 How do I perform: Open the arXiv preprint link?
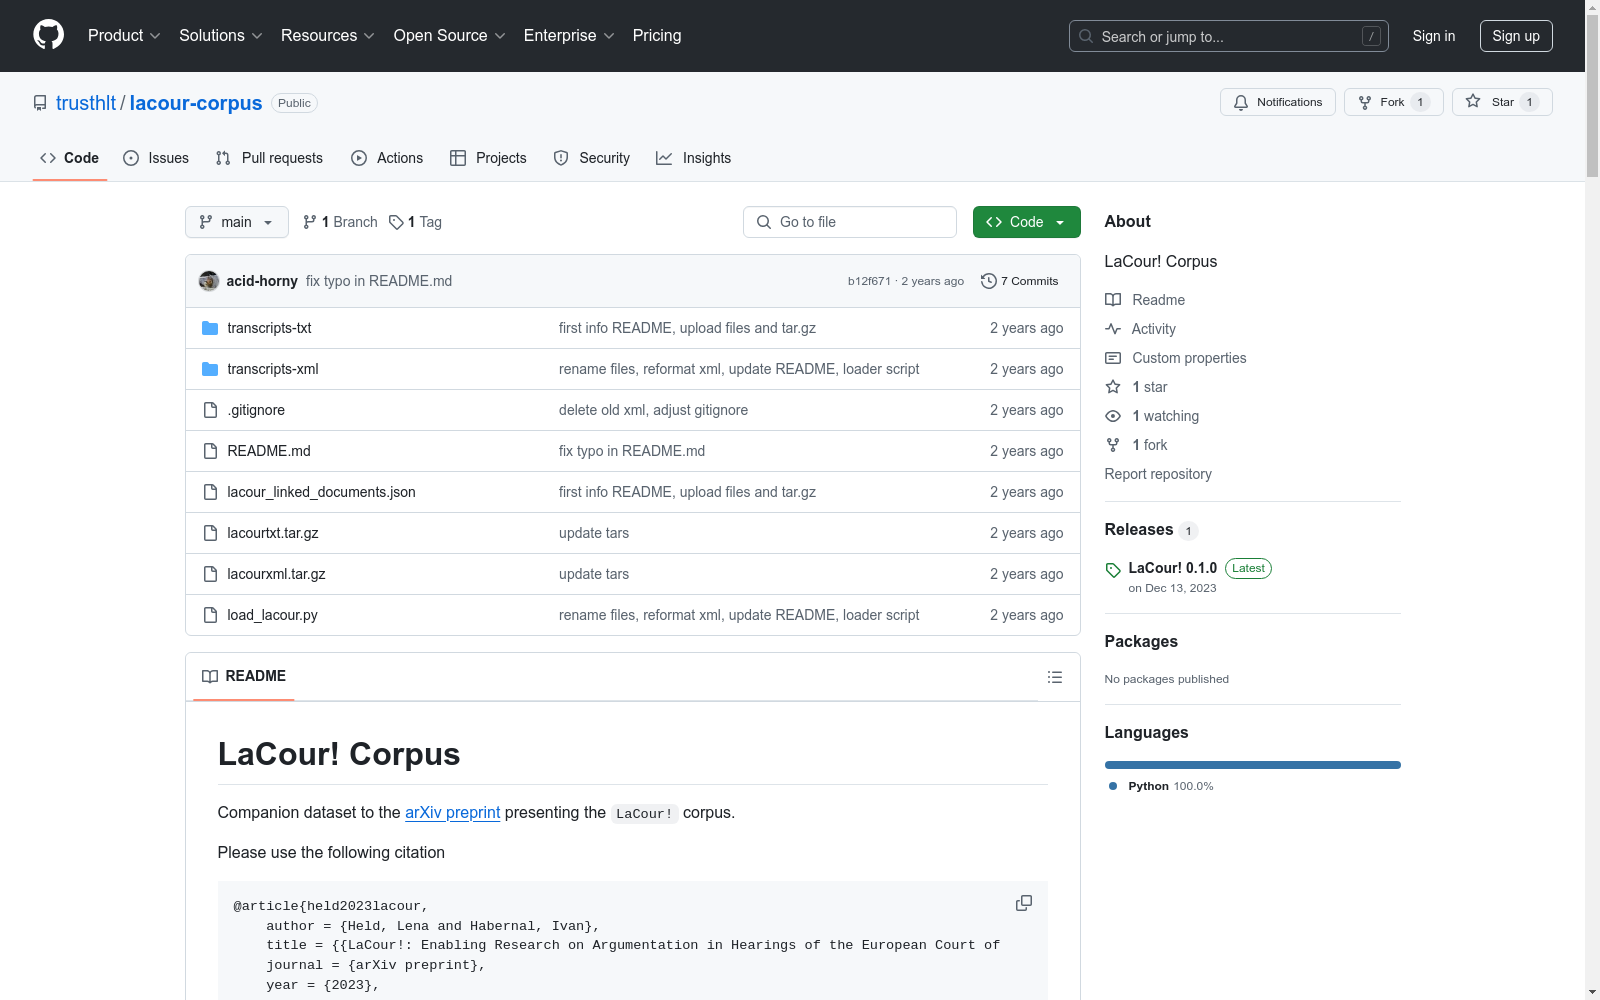point(452,813)
